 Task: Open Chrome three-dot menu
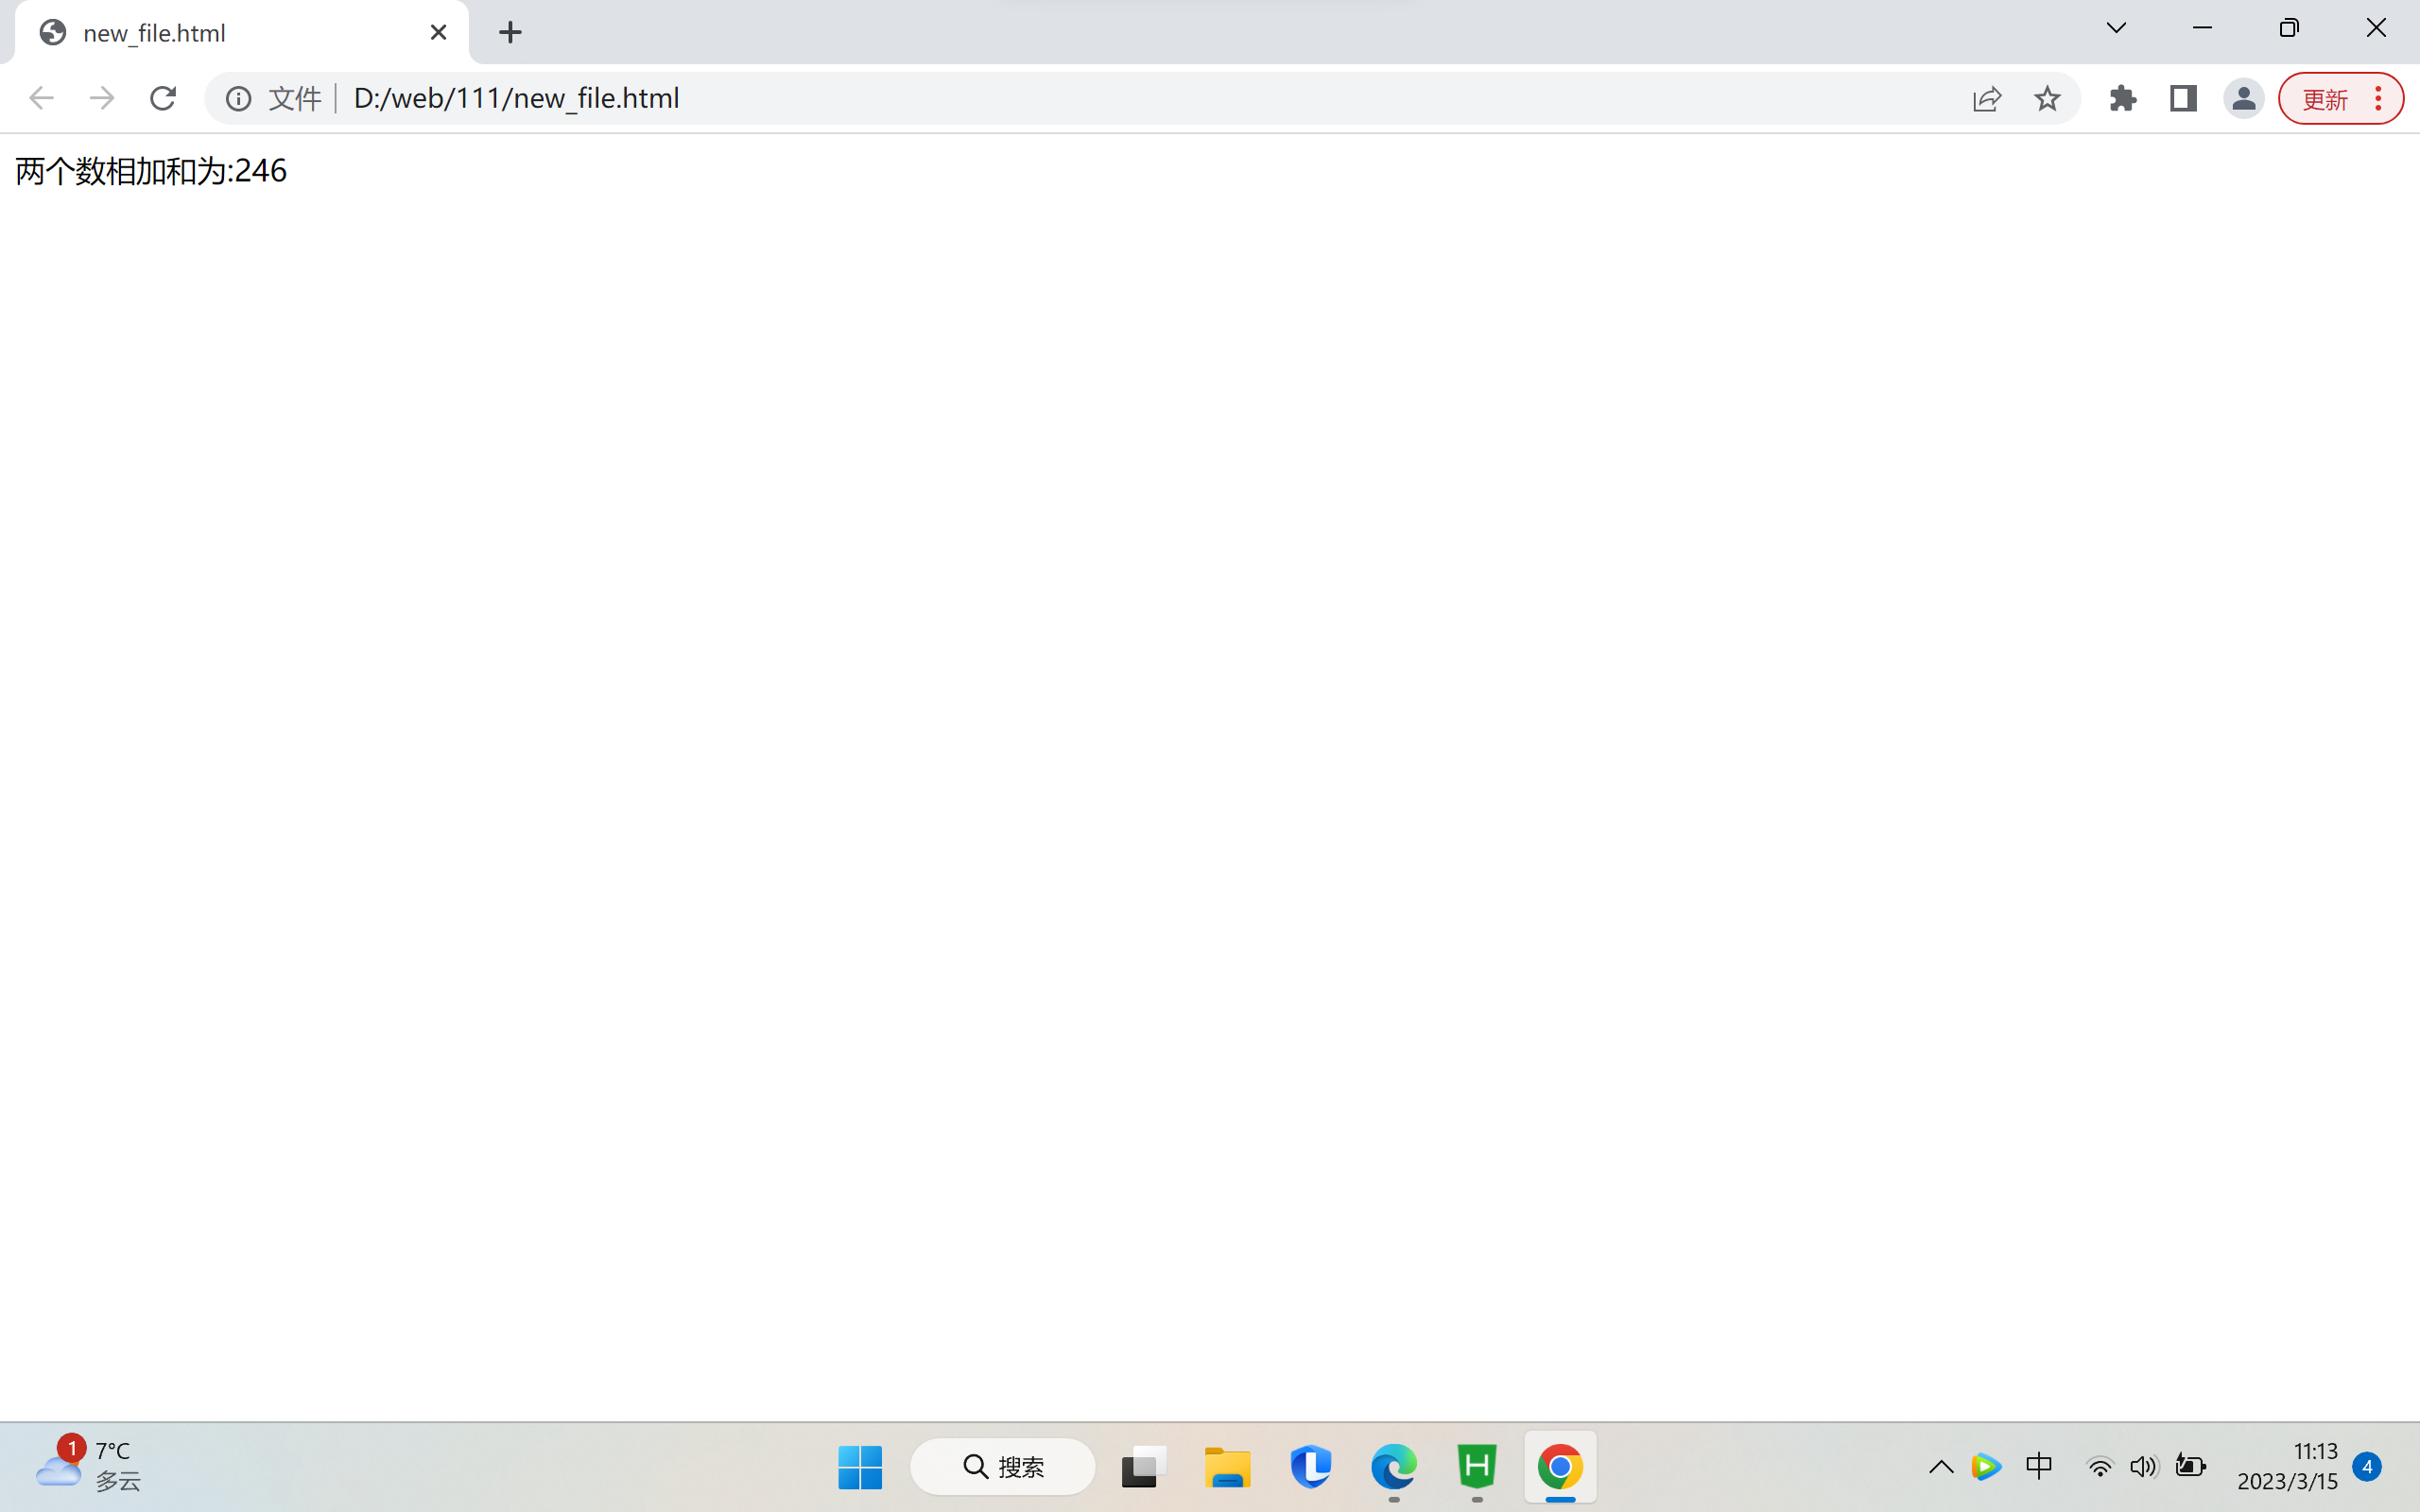2378,98
